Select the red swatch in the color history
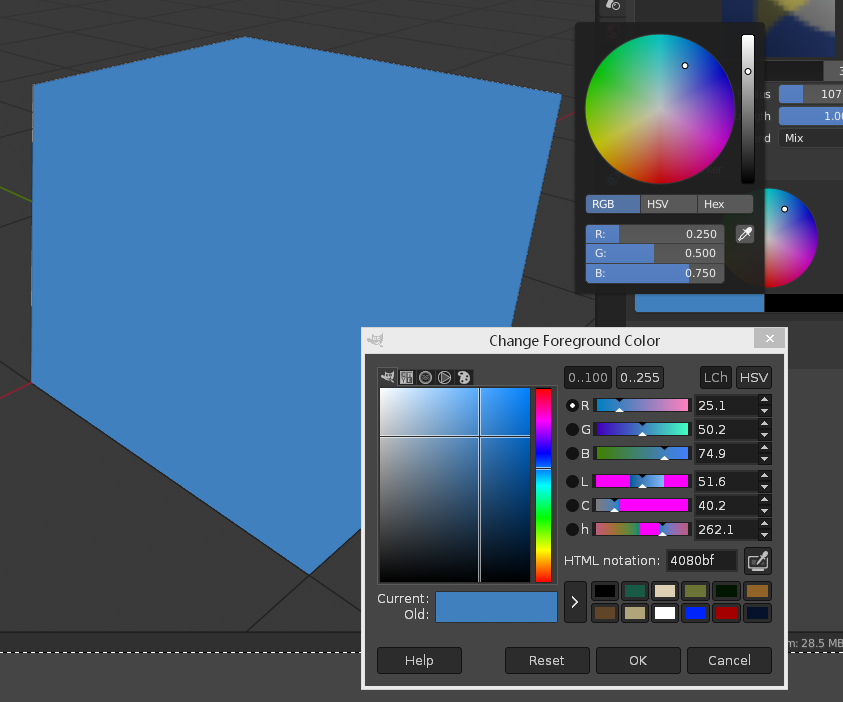Screen dimensions: 843x702 coord(726,613)
